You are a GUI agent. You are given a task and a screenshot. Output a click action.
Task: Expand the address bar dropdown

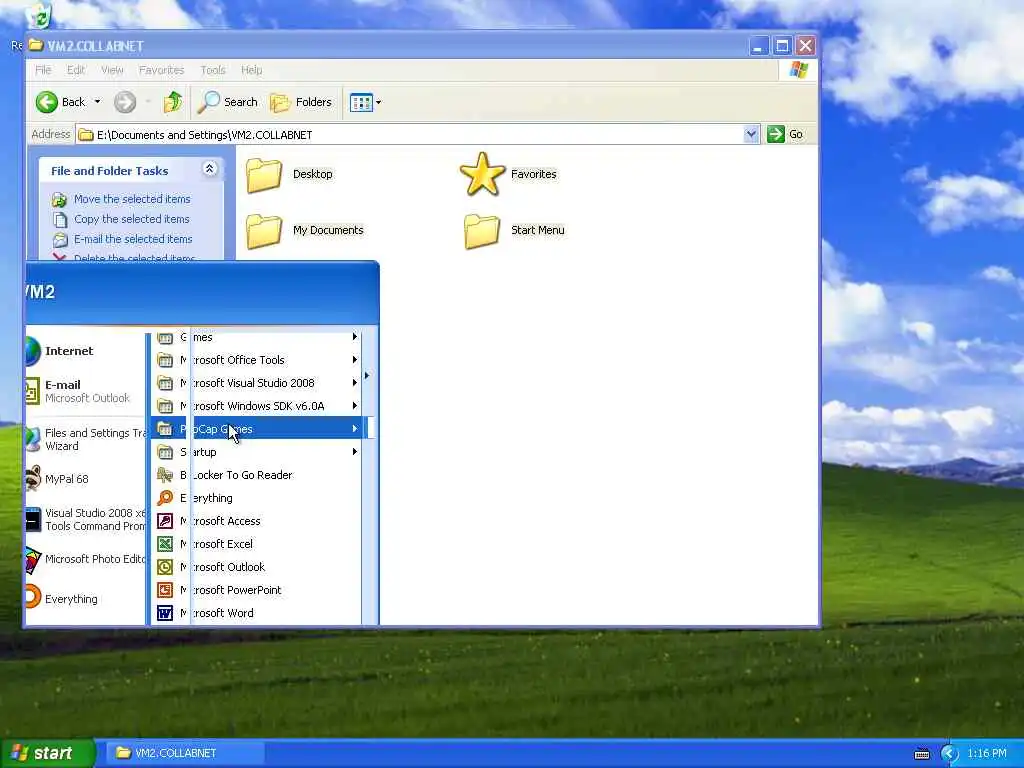tap(751, 135)
